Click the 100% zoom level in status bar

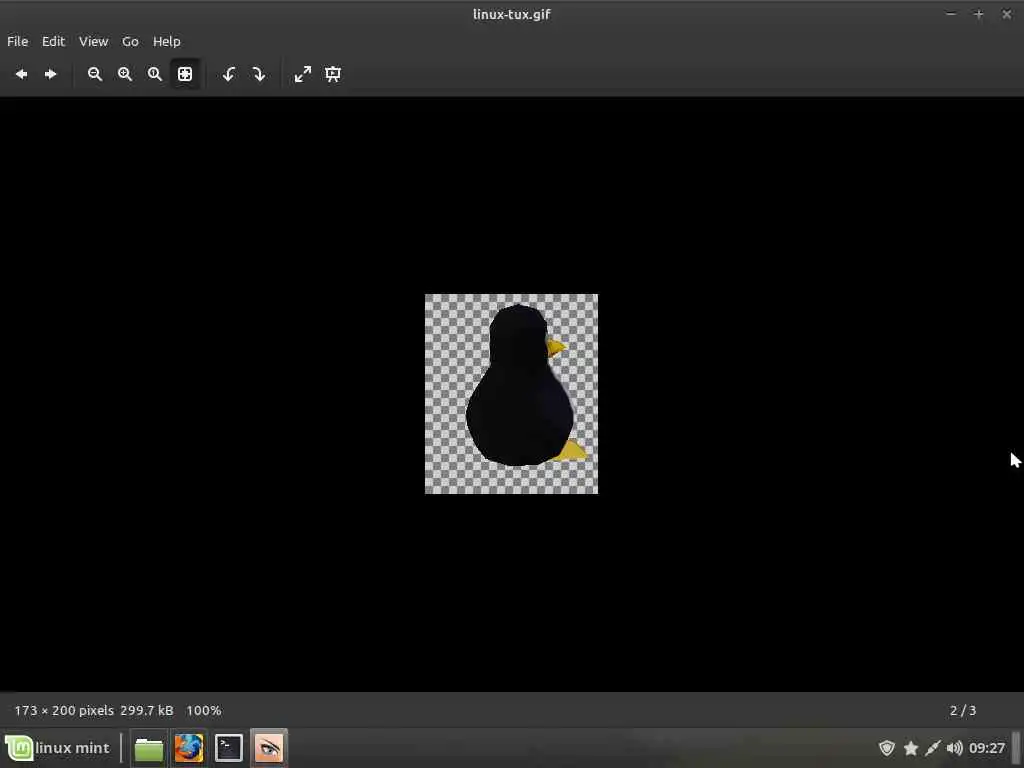(x=204, y=710)
